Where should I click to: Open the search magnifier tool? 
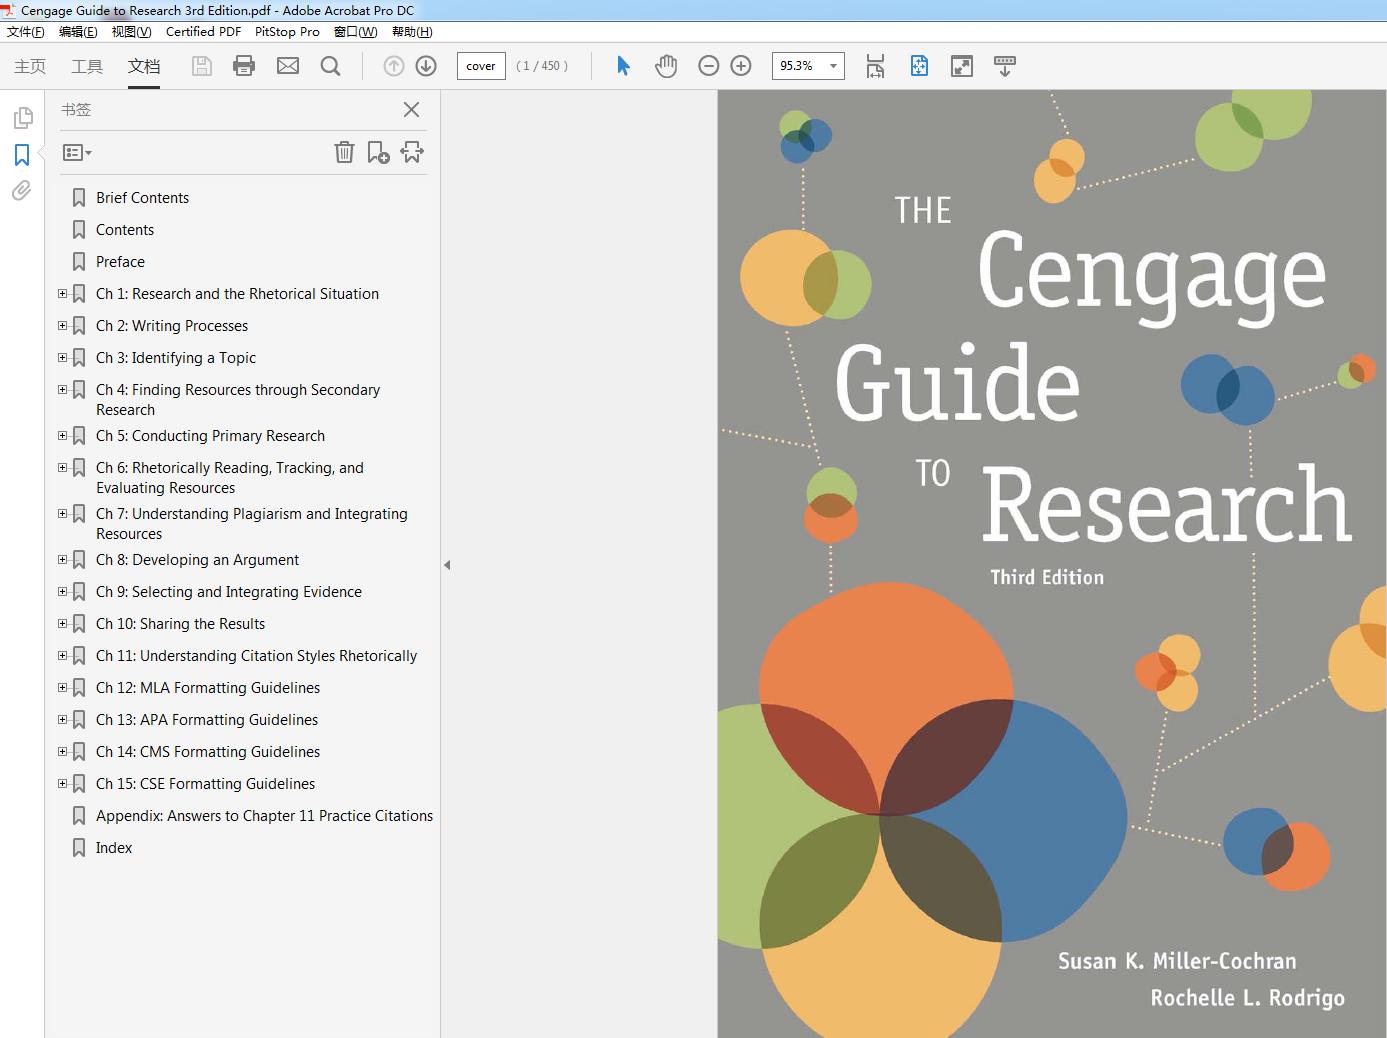click(x=330, y=66)
